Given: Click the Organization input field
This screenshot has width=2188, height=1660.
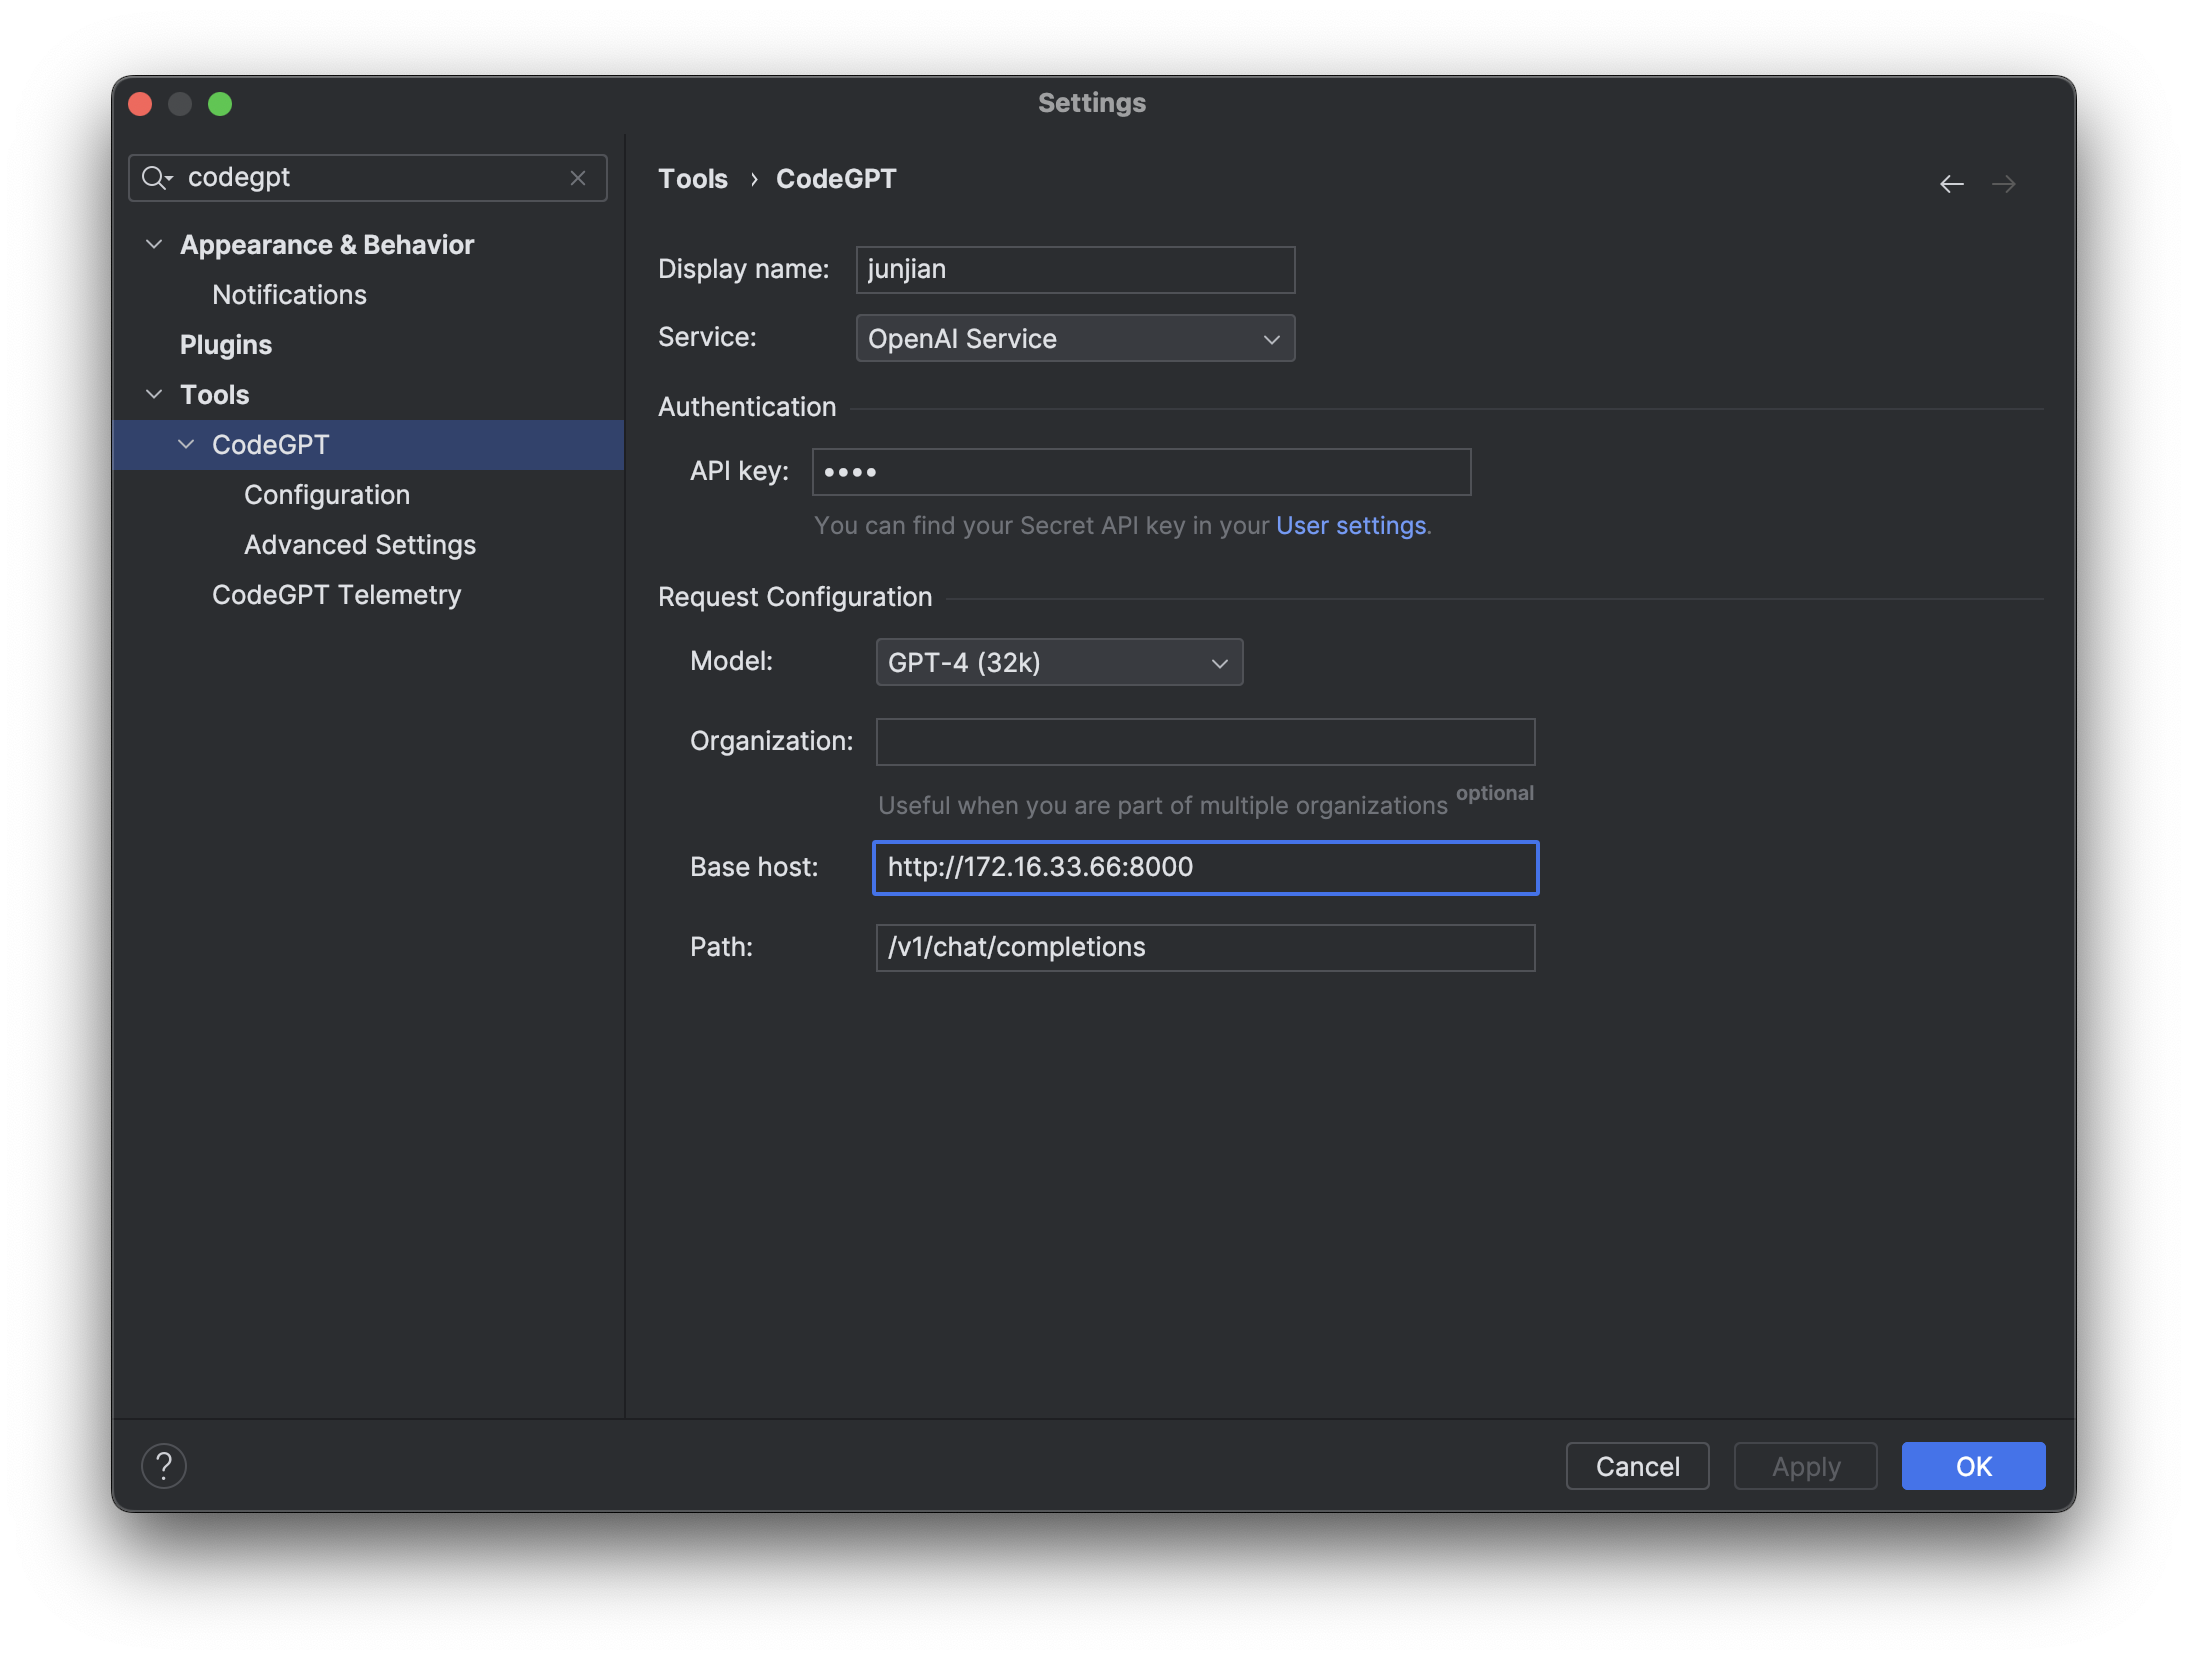Looking at the screenshot, I should tap(1205, 742).
